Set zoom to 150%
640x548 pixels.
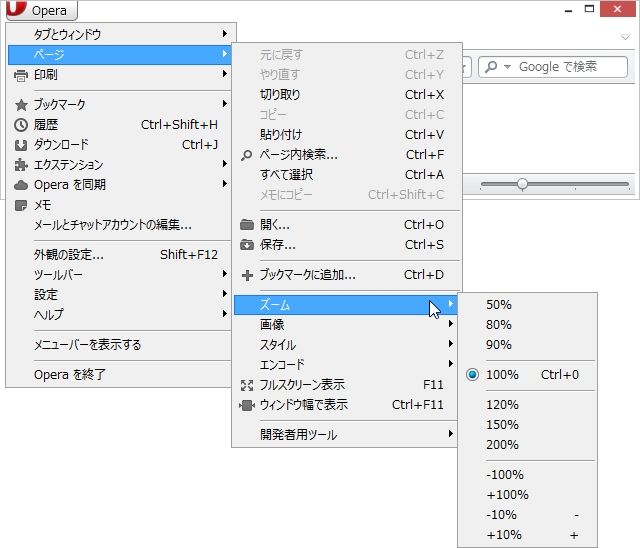527,425
